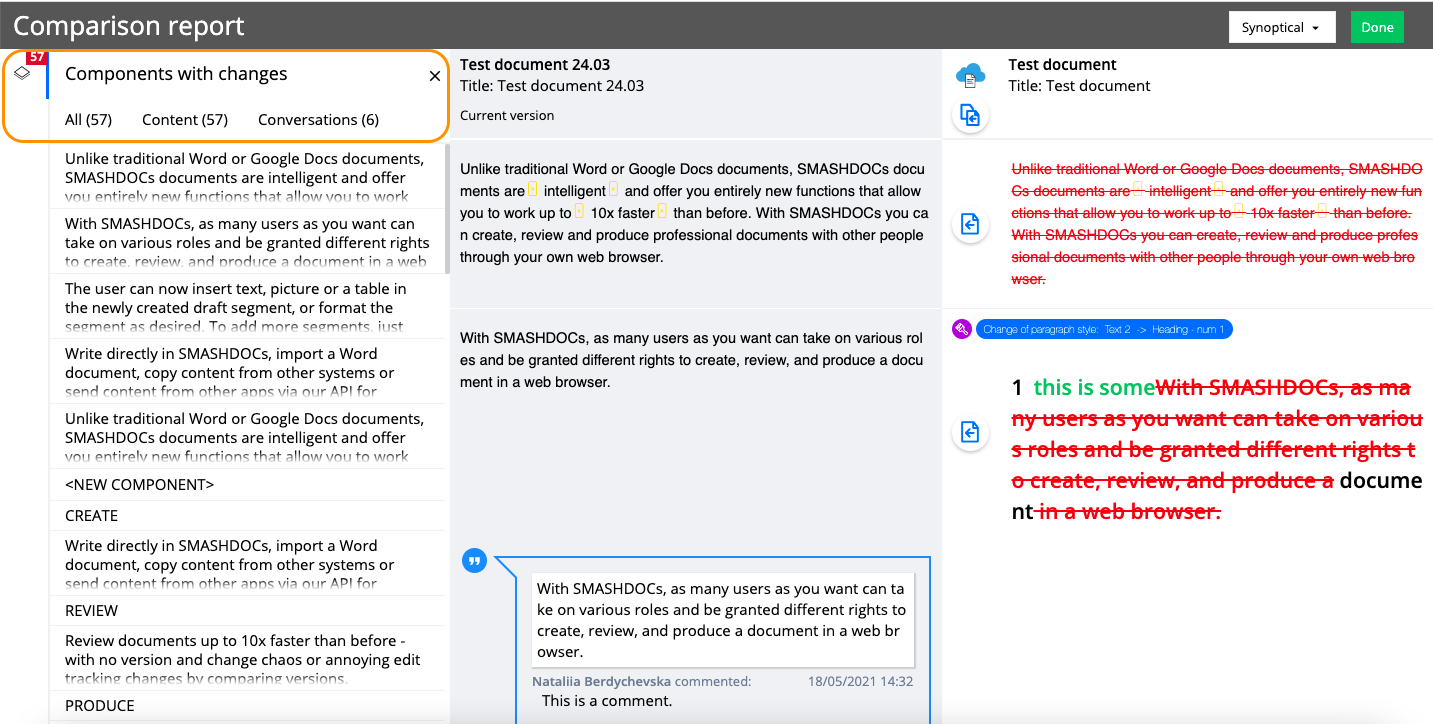Click the copy document icon under cloud icon
This screenshot has width=1433, height=724.
point(970,116)
